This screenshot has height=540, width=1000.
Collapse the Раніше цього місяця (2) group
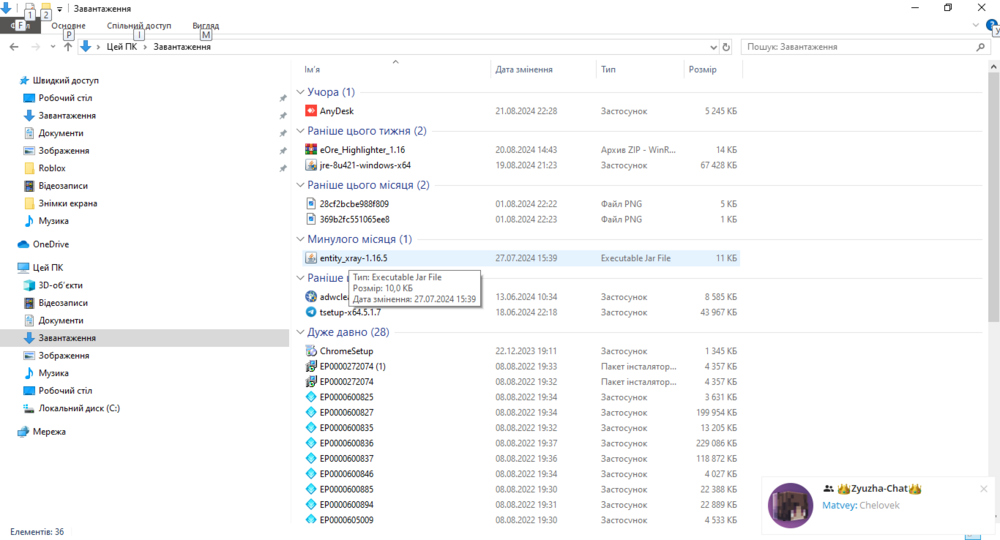pos(300,185)
